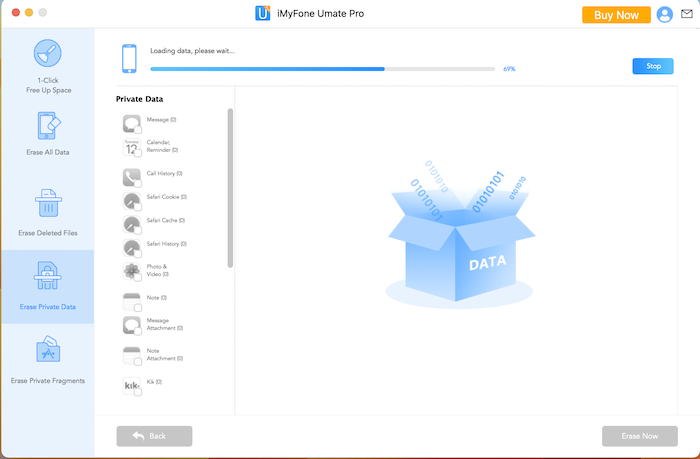Click the Buy Now button
Image resolution: width=700 pixels, height=459 pixels.
[616, 15]
